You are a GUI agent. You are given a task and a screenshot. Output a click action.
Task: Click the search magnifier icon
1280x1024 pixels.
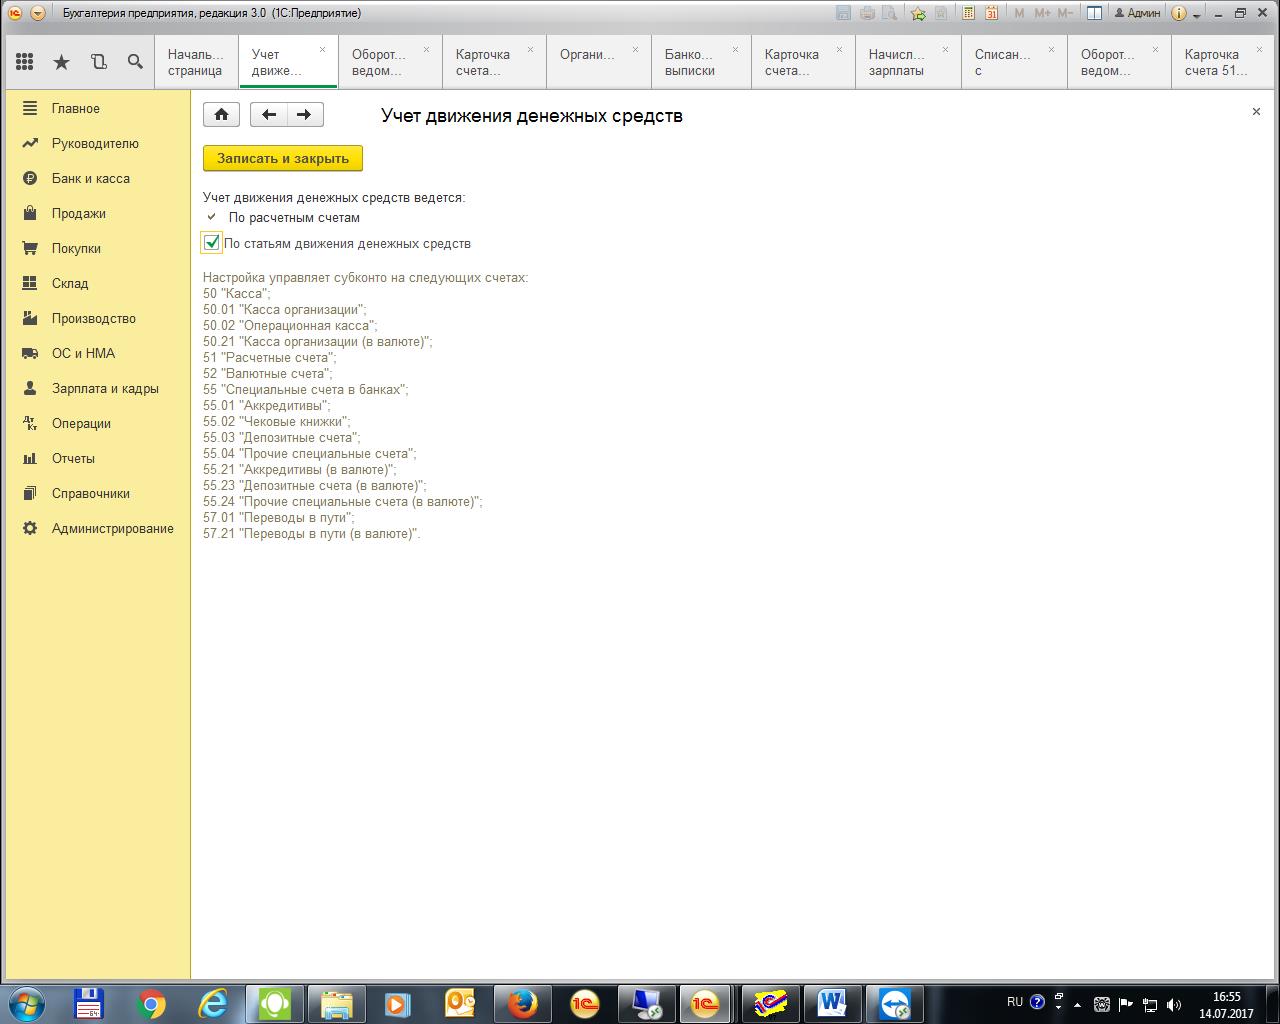(135, 62)
